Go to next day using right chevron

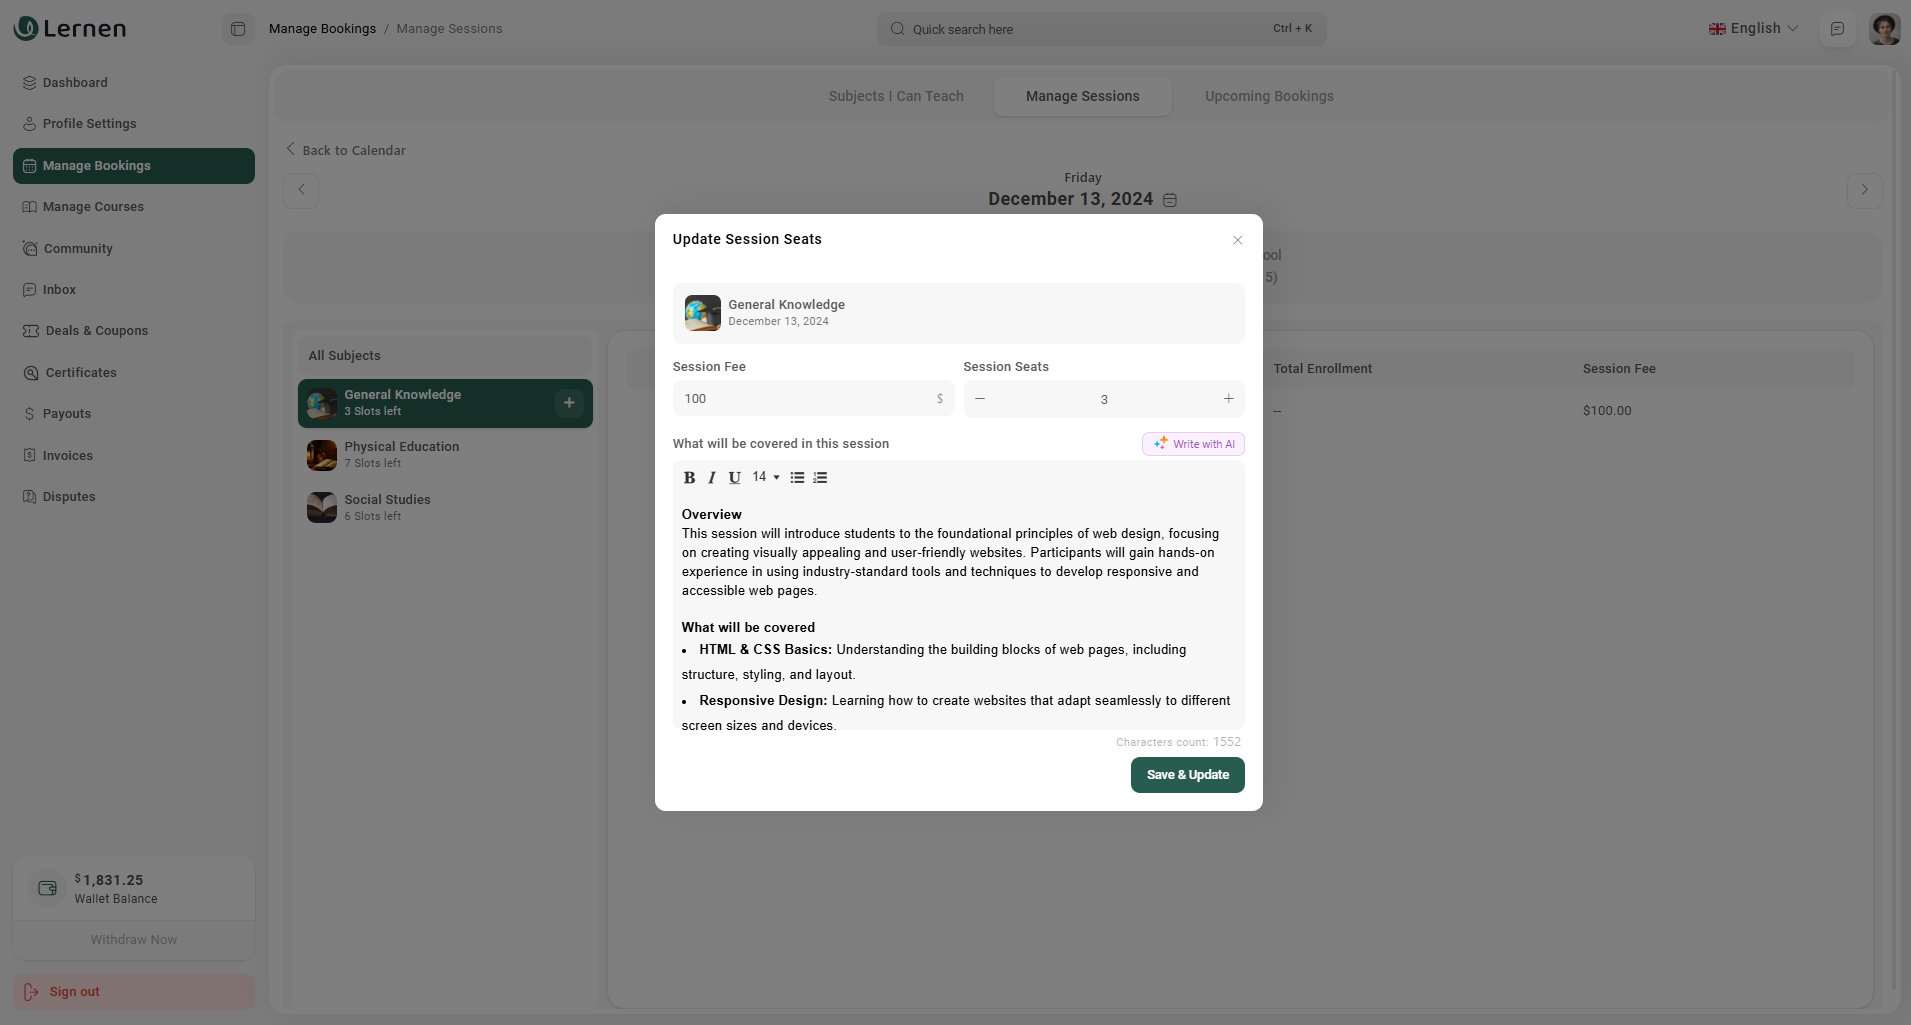click(x=1864, y=190)
